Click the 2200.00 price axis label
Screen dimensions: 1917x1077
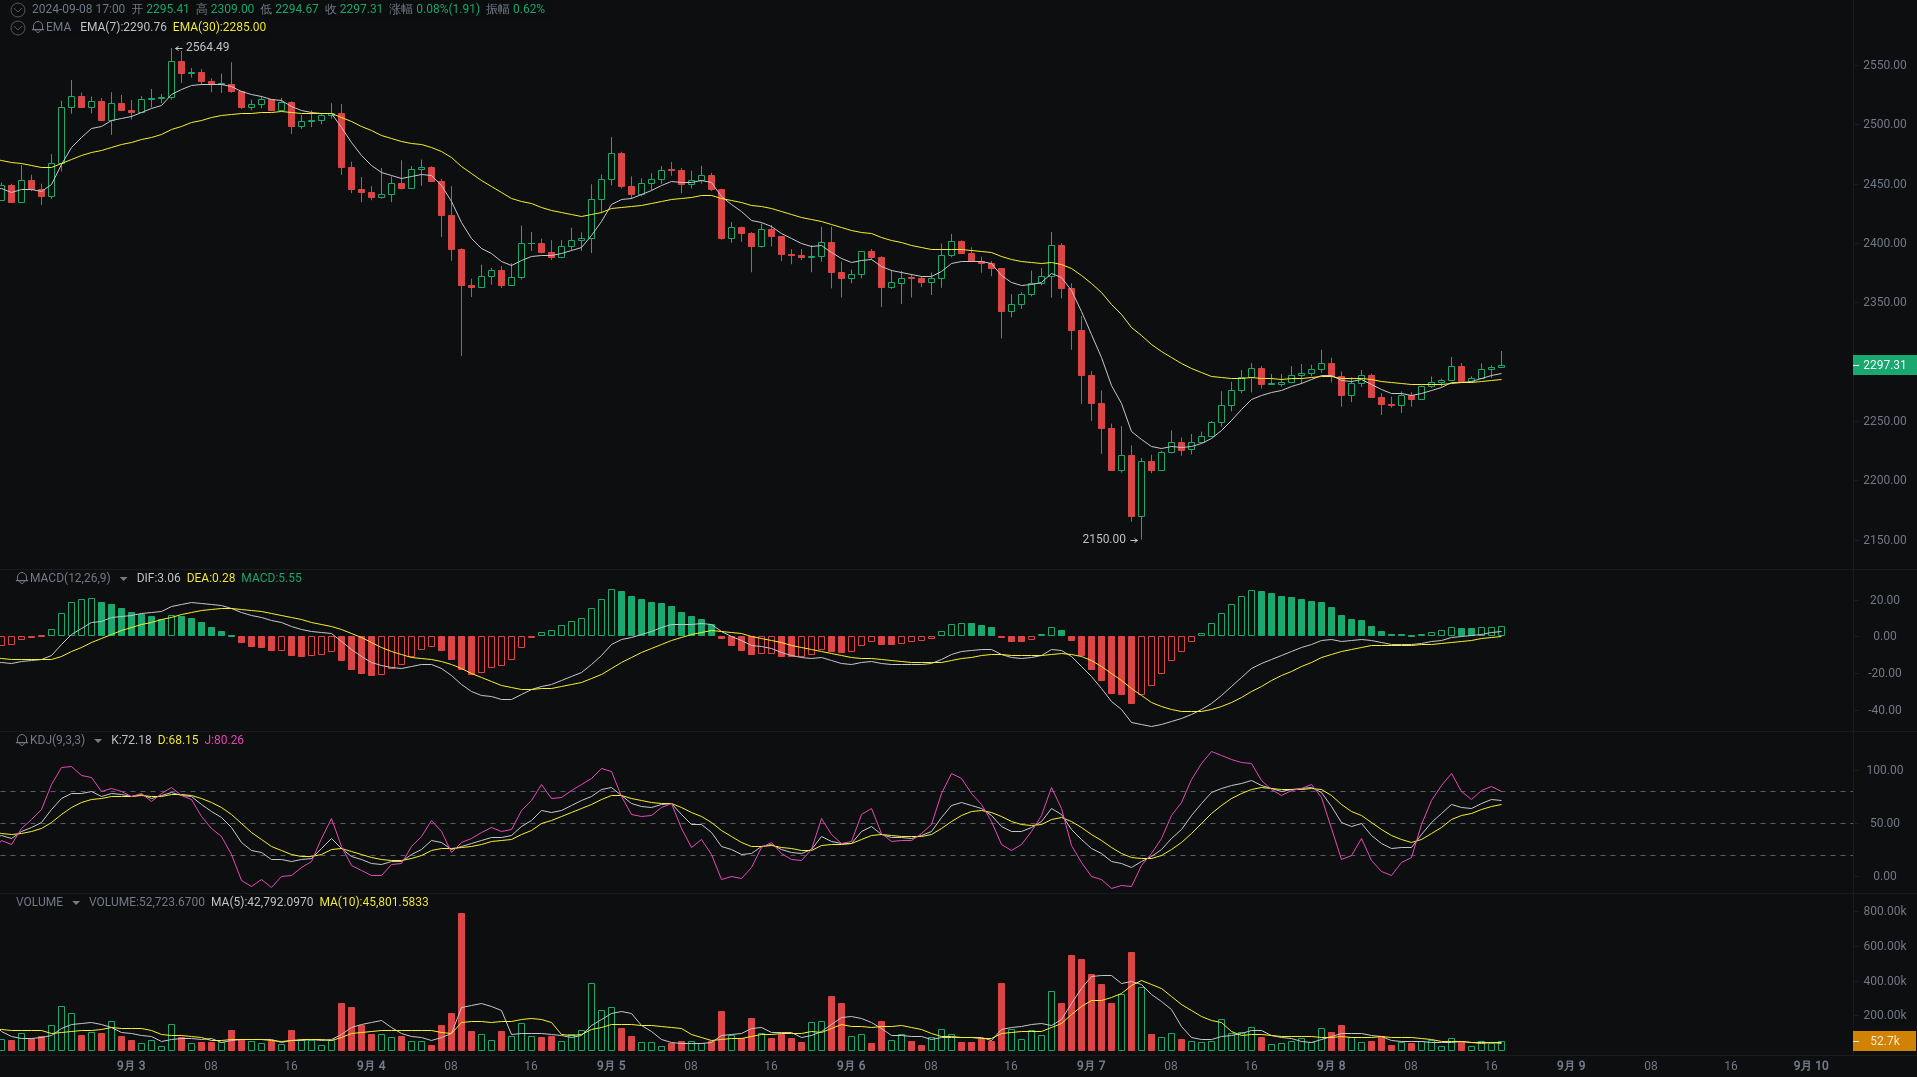click(1884, 480)
